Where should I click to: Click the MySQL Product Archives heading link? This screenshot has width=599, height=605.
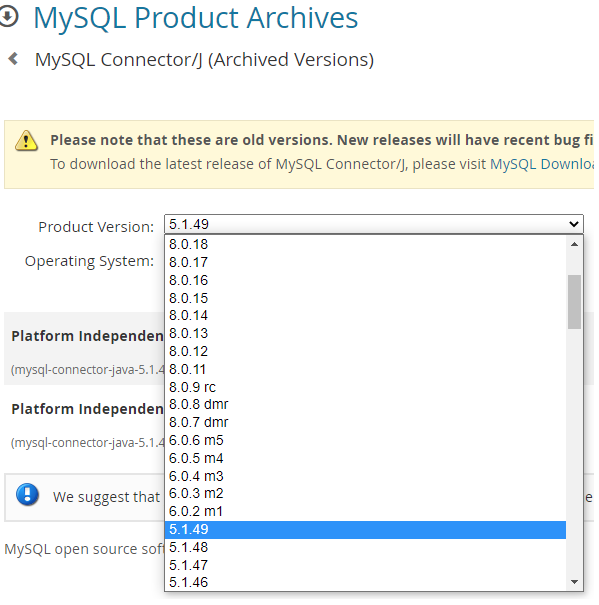click(x=196, y=18)
